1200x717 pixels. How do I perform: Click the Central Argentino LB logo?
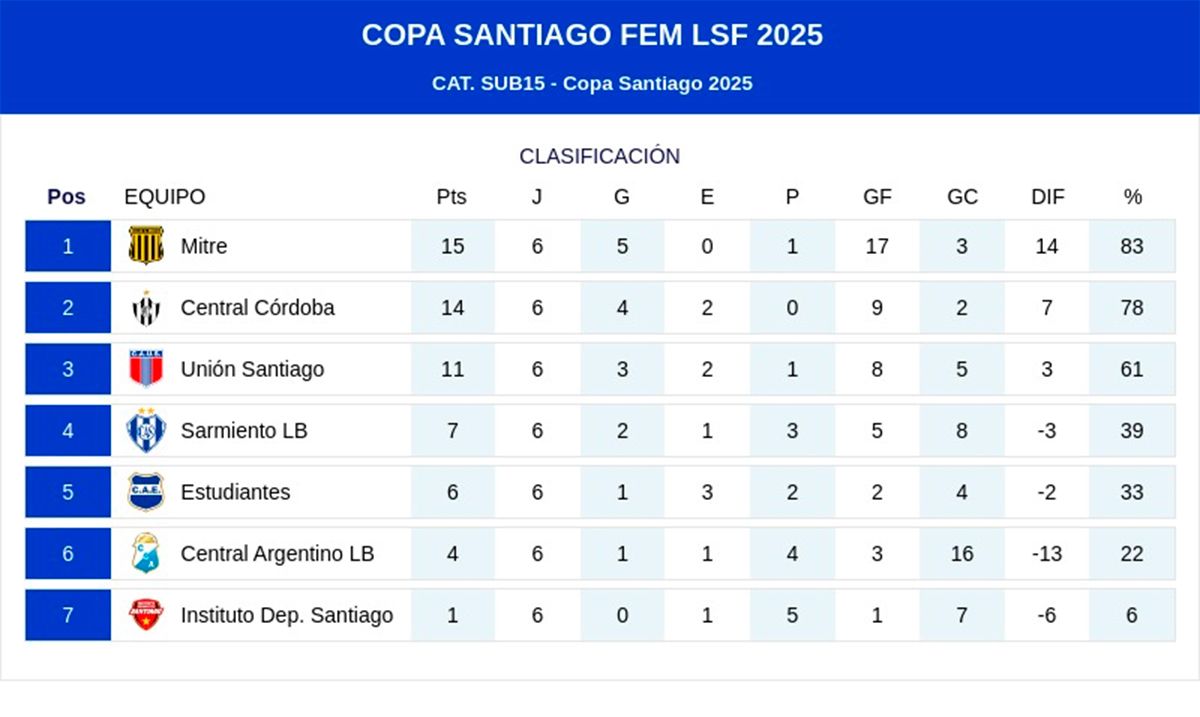coord(146,553)
